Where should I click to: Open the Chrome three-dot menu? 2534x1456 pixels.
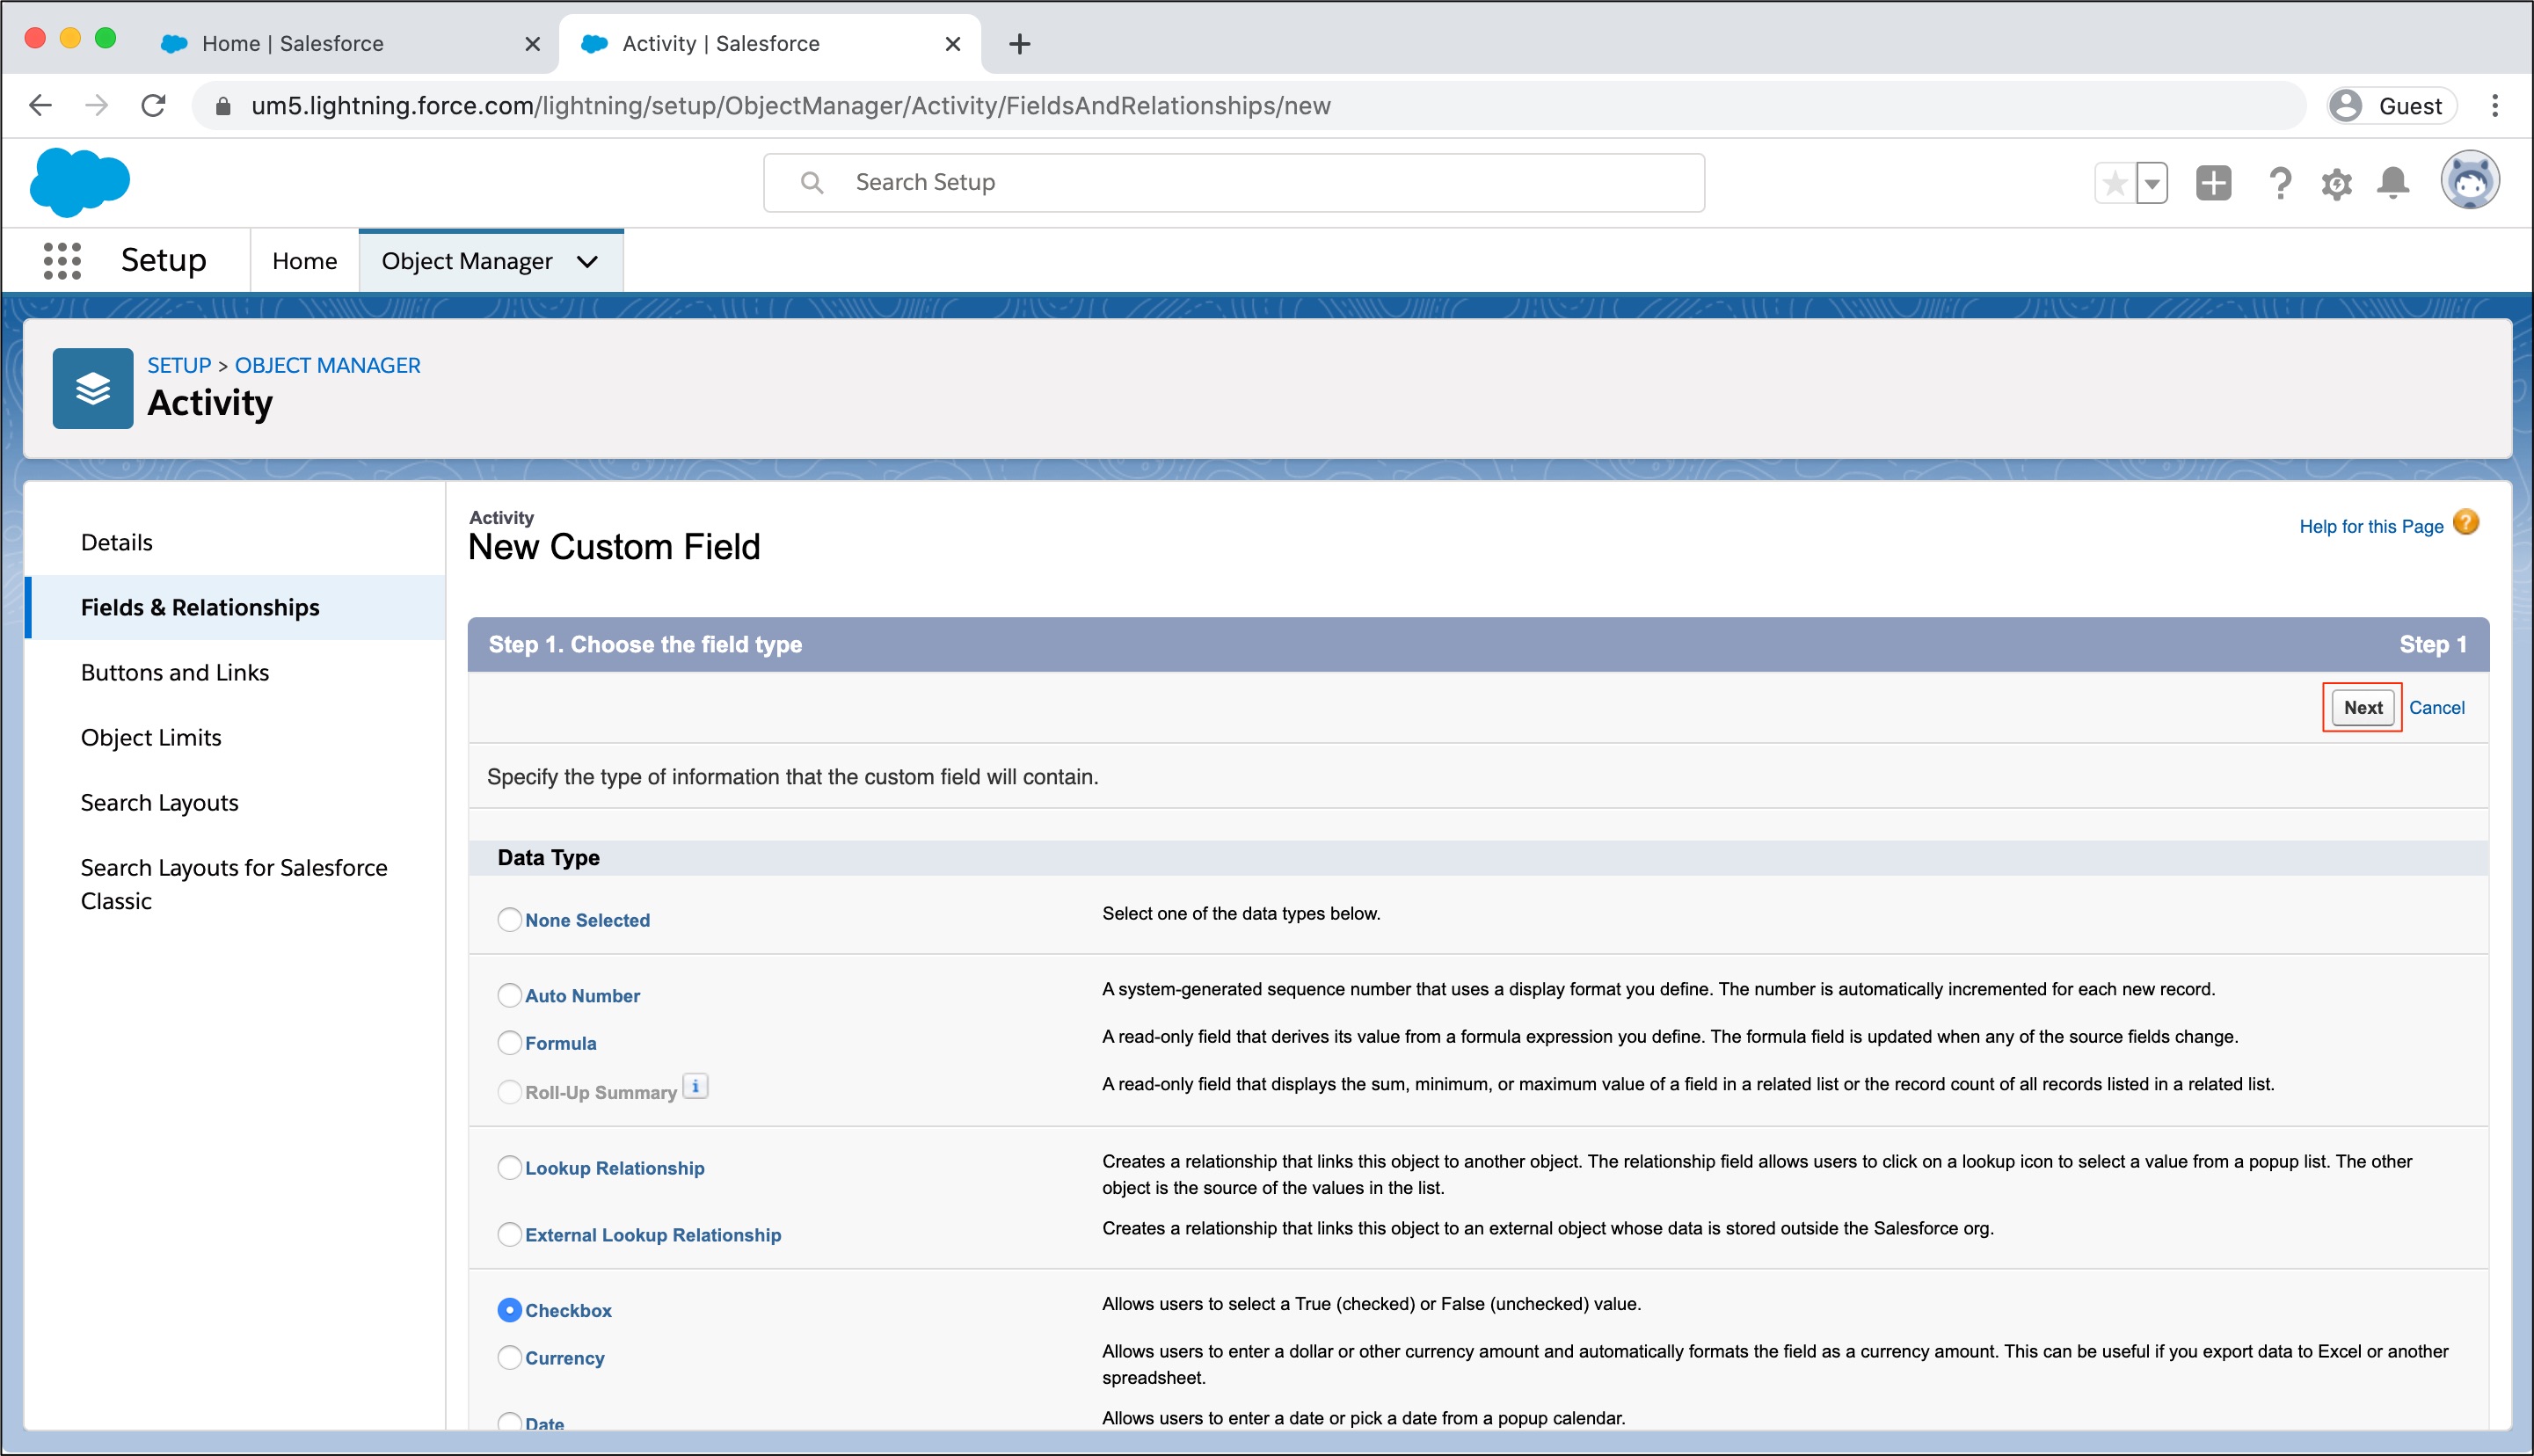pos(2495,105)
